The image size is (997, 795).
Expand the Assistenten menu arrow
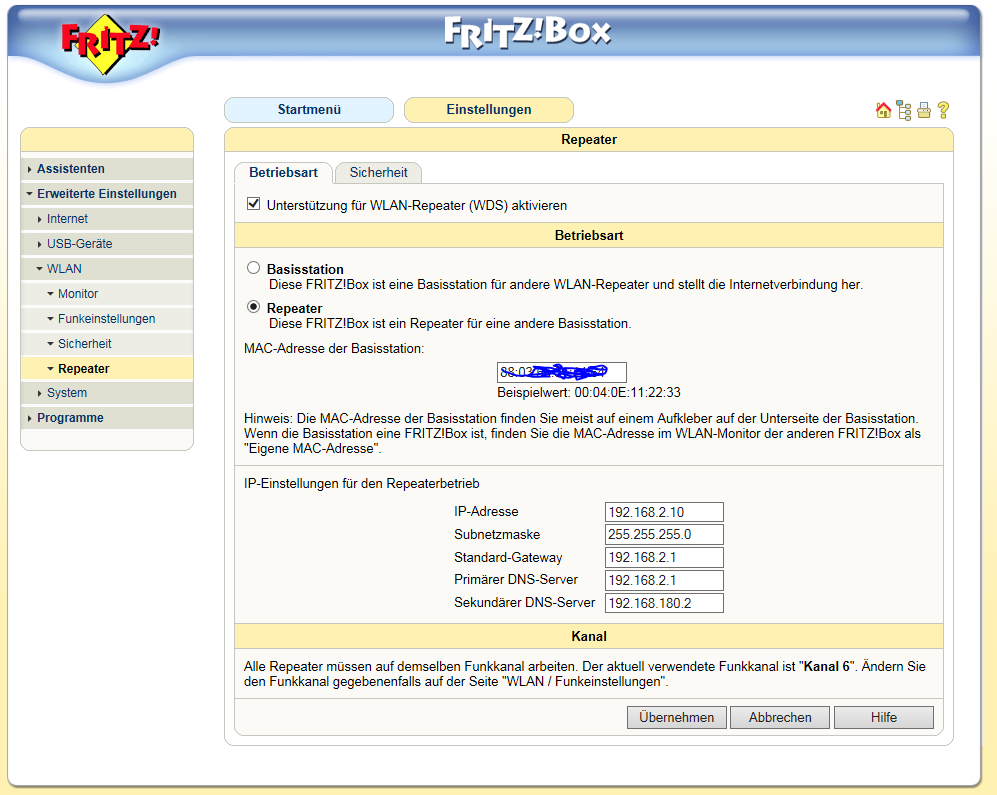29,169
